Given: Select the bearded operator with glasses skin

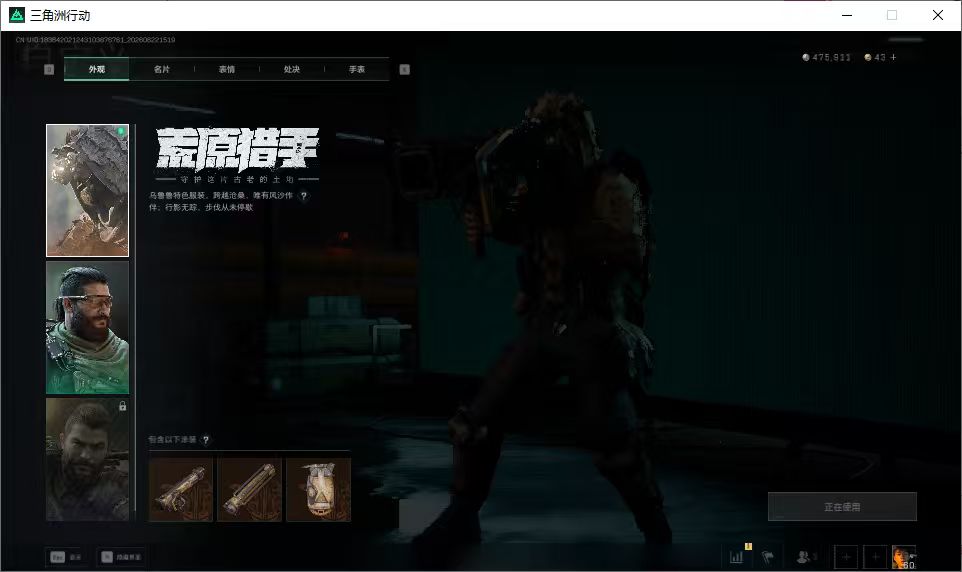Looking at the screenshot, I should pyautogui.click(x=88, y=327).
